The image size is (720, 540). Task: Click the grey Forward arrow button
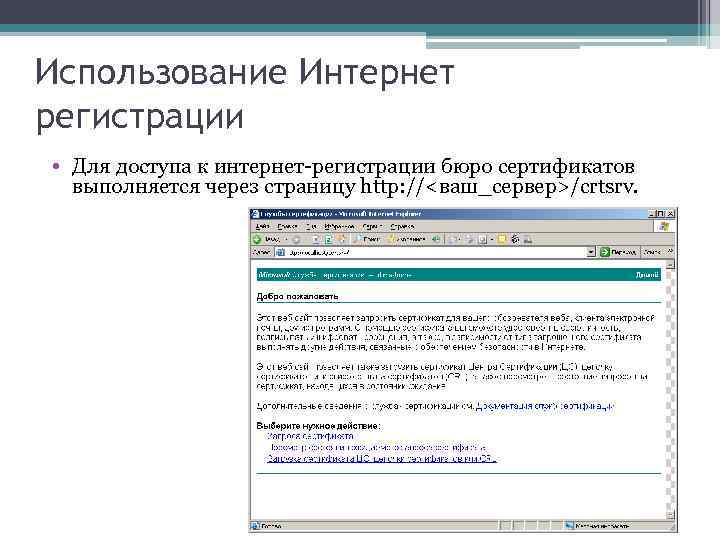(x=296, y=240)
